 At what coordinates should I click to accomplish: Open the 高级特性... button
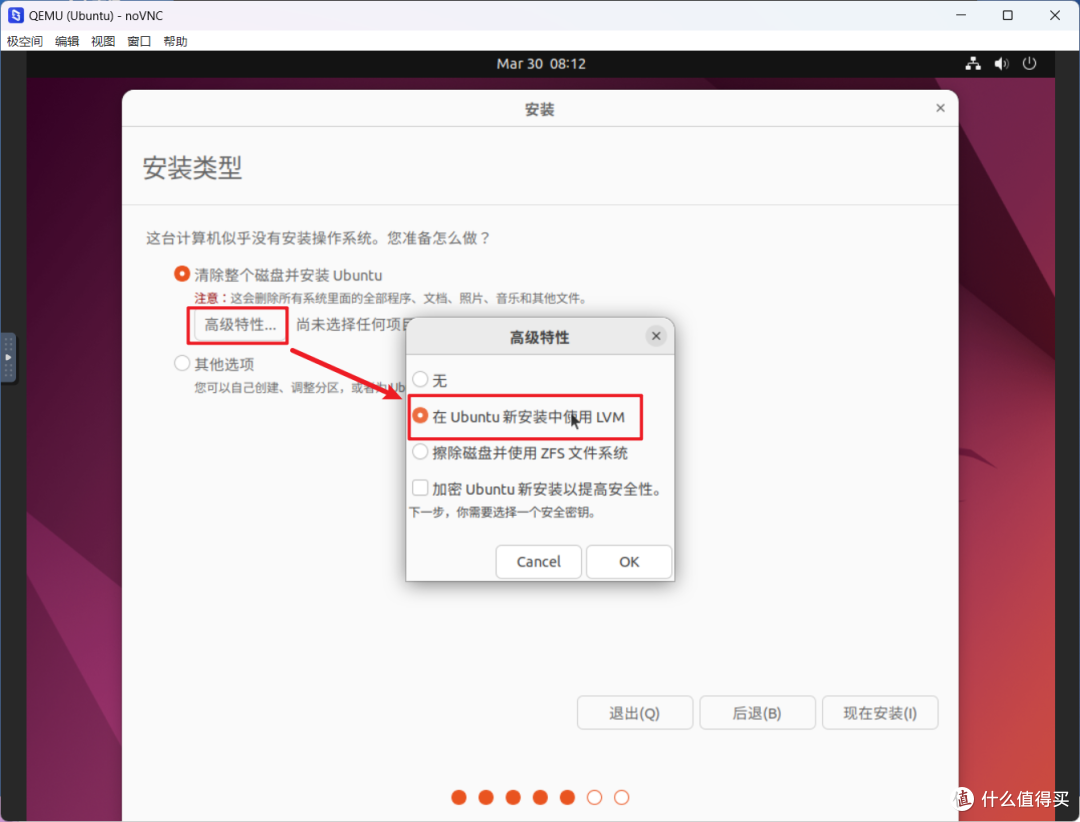pyautogui.click(x=240, y=325)
